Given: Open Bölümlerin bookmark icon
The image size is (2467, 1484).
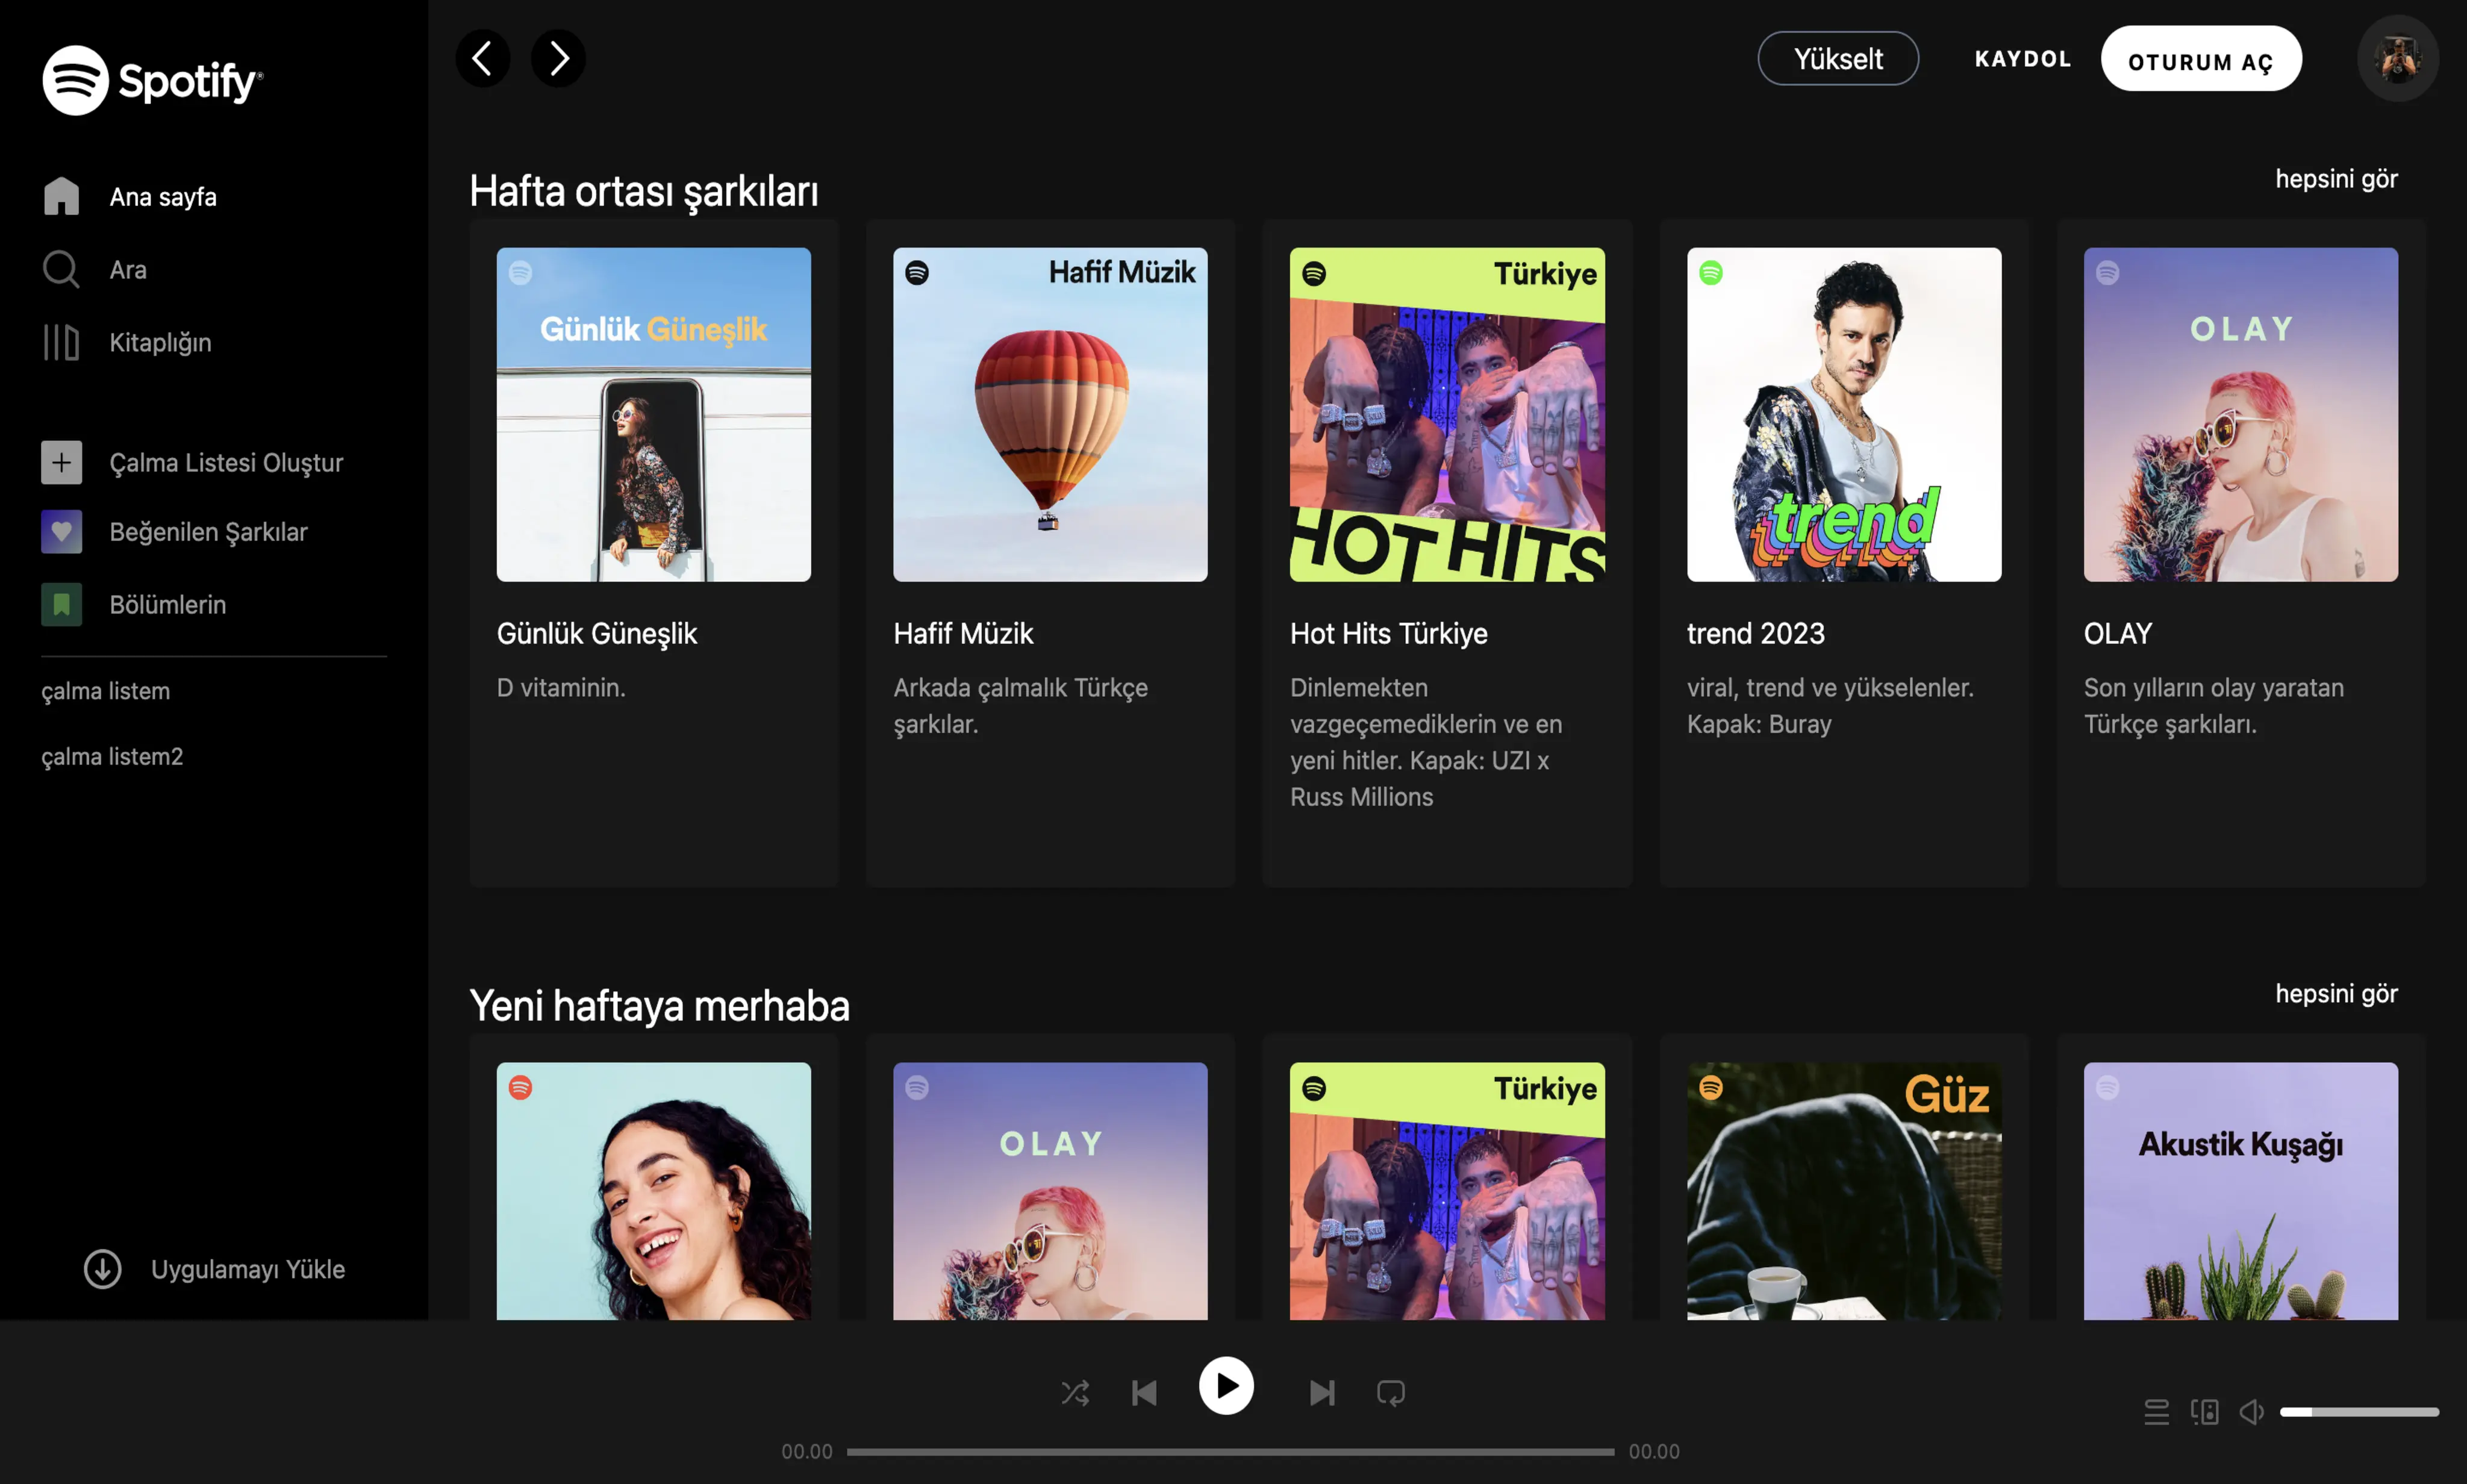Looking at the screenshot, I should coord(61,604).
